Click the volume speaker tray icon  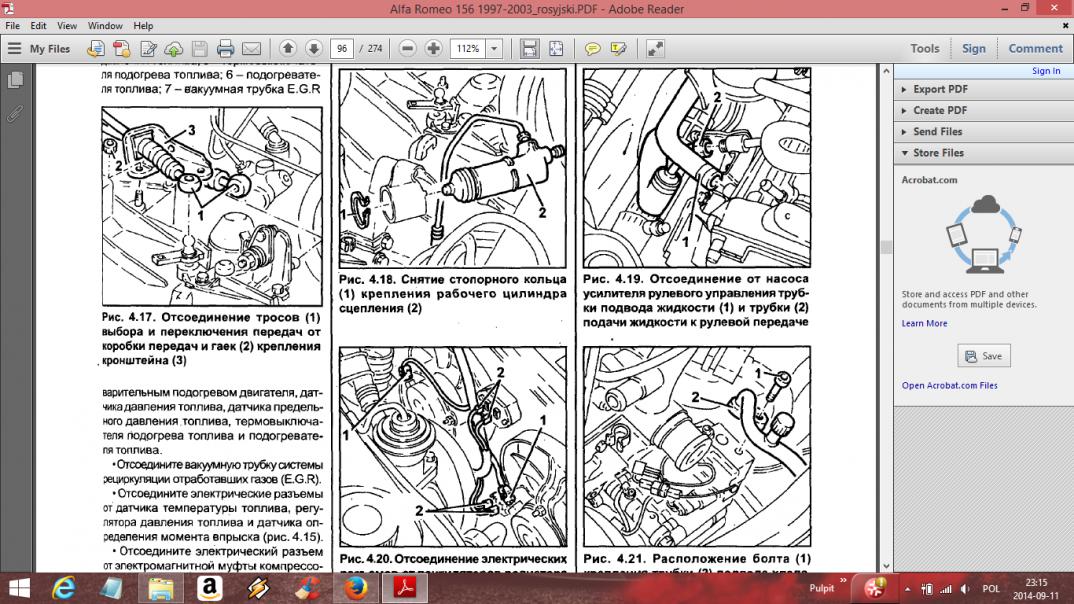[x=965, y=589]
